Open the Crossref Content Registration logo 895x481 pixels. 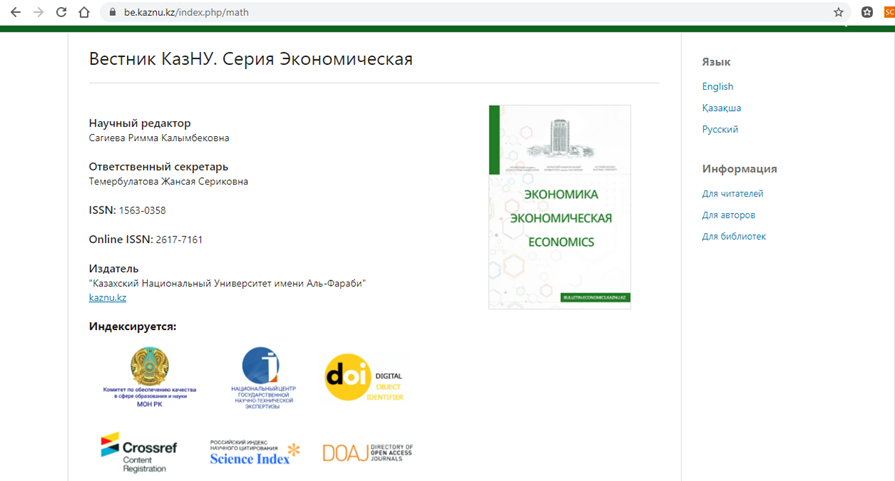[x=139, y=451]
